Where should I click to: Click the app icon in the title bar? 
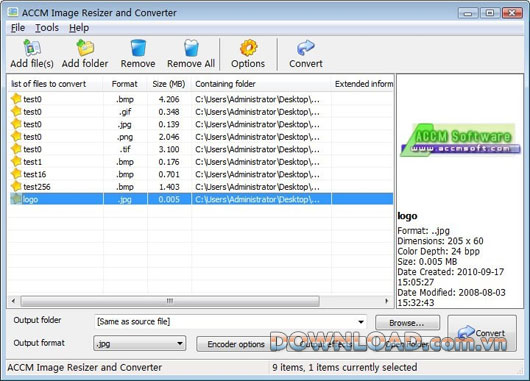pos(13,12)
